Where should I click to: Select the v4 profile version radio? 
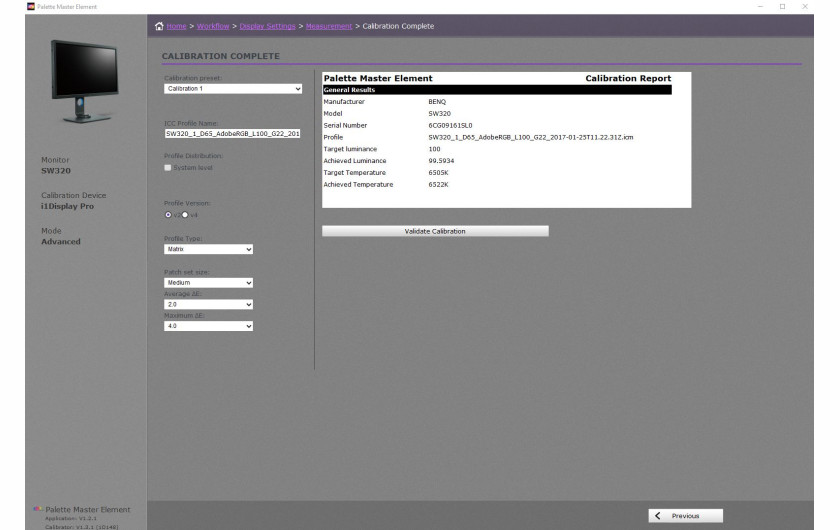(185, 215)
